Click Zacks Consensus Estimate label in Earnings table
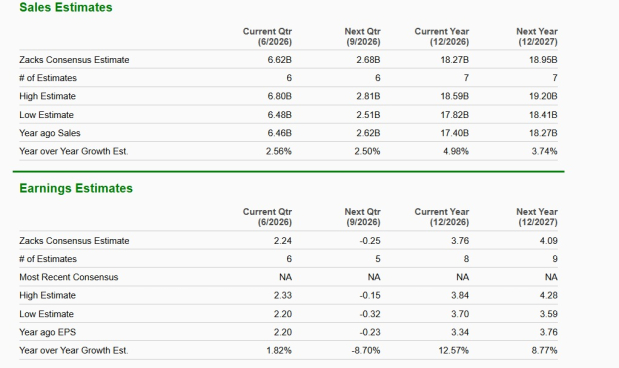This screenshot has width=619, height=368. pyautogui.click(x=74, y=240)
